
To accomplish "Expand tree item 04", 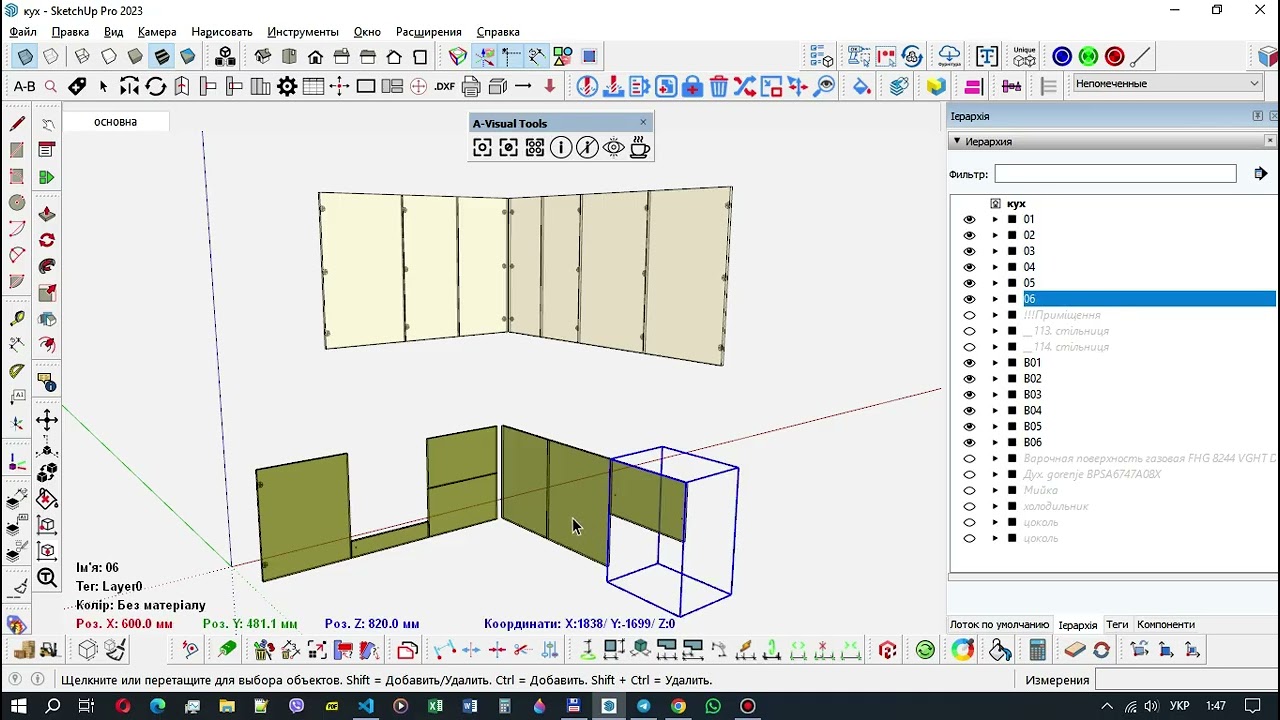I will [x=995, y=268].
